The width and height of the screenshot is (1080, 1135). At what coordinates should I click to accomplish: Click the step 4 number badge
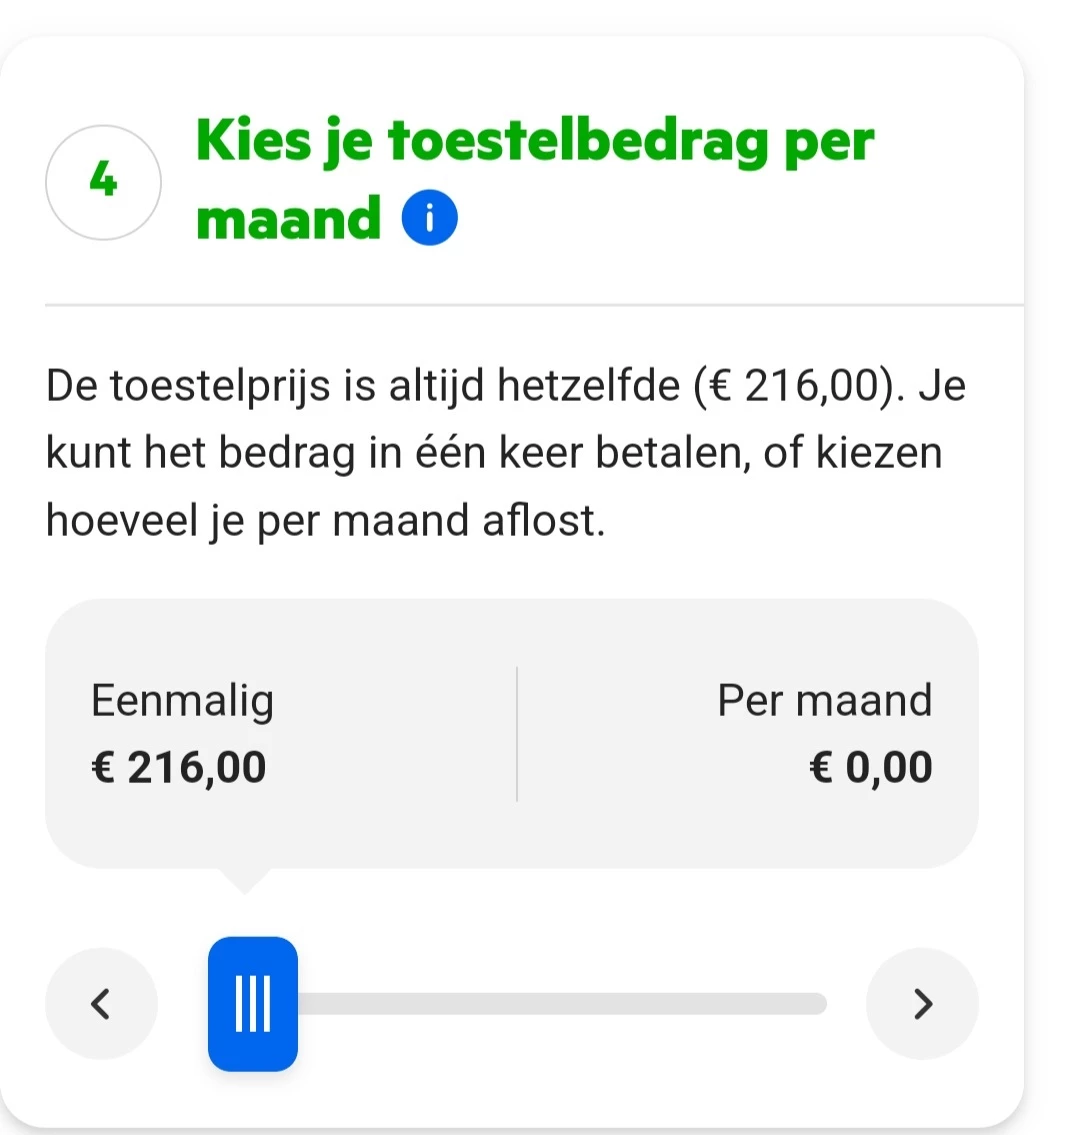(103, 182)
